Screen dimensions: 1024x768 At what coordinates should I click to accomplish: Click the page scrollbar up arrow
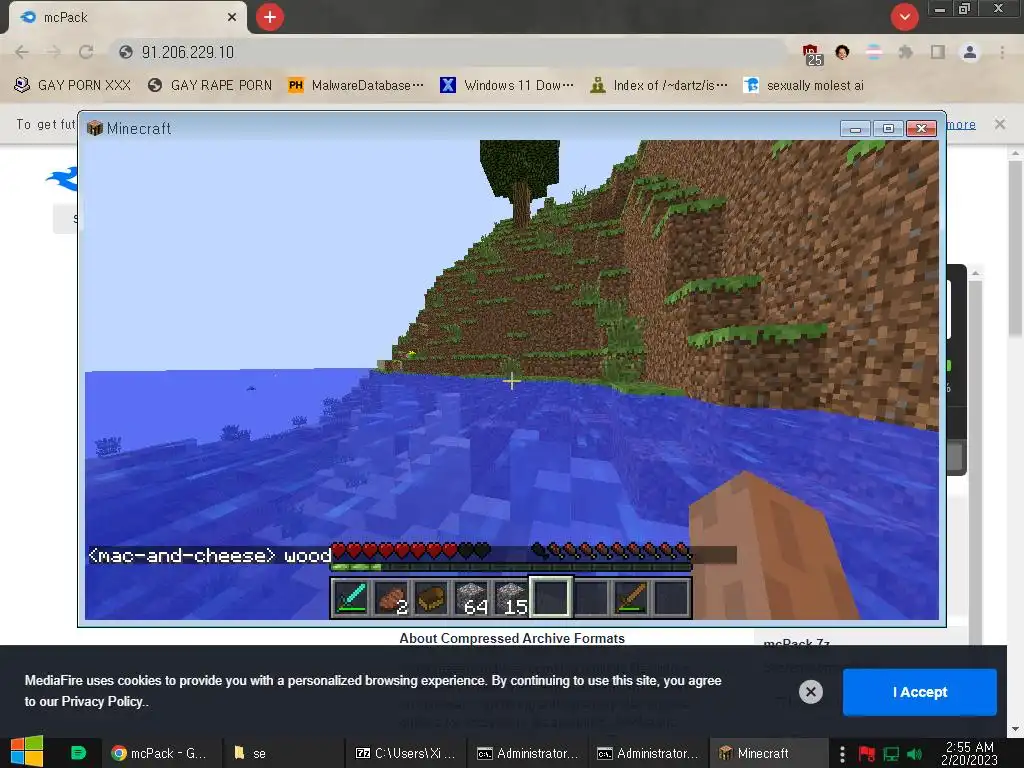[1015, 153]
